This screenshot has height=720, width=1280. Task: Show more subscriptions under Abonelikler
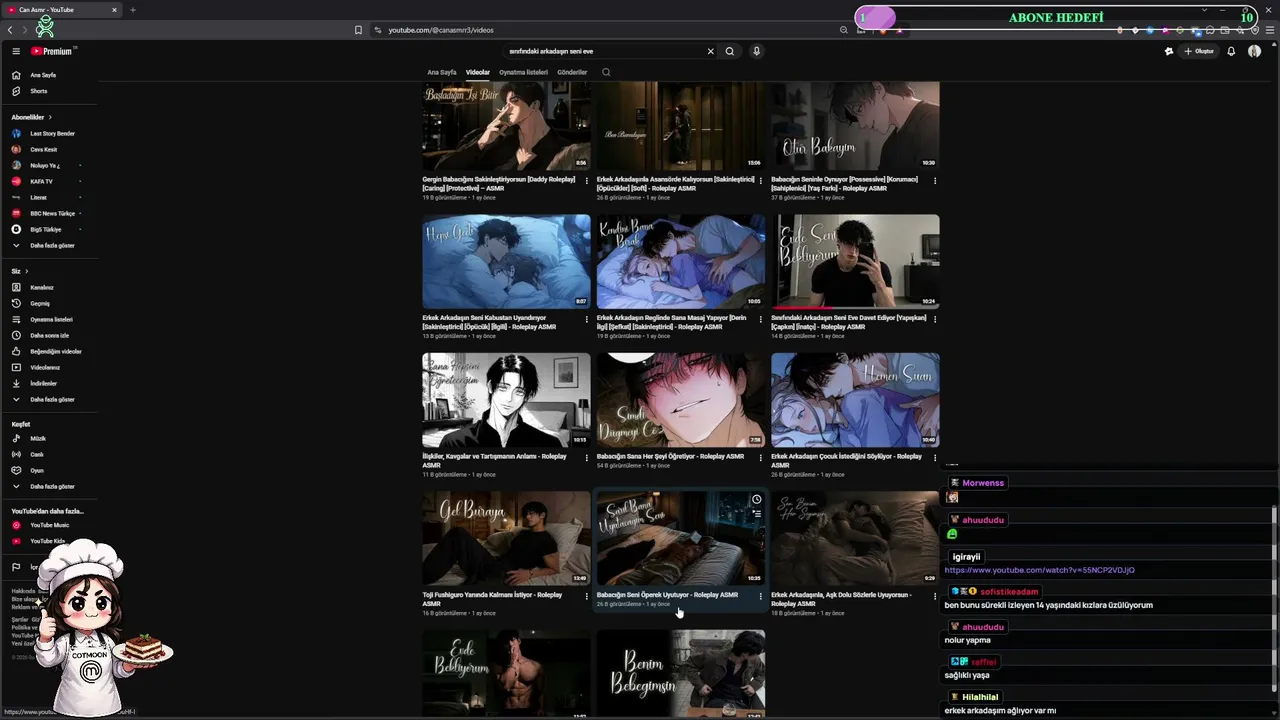52,245
